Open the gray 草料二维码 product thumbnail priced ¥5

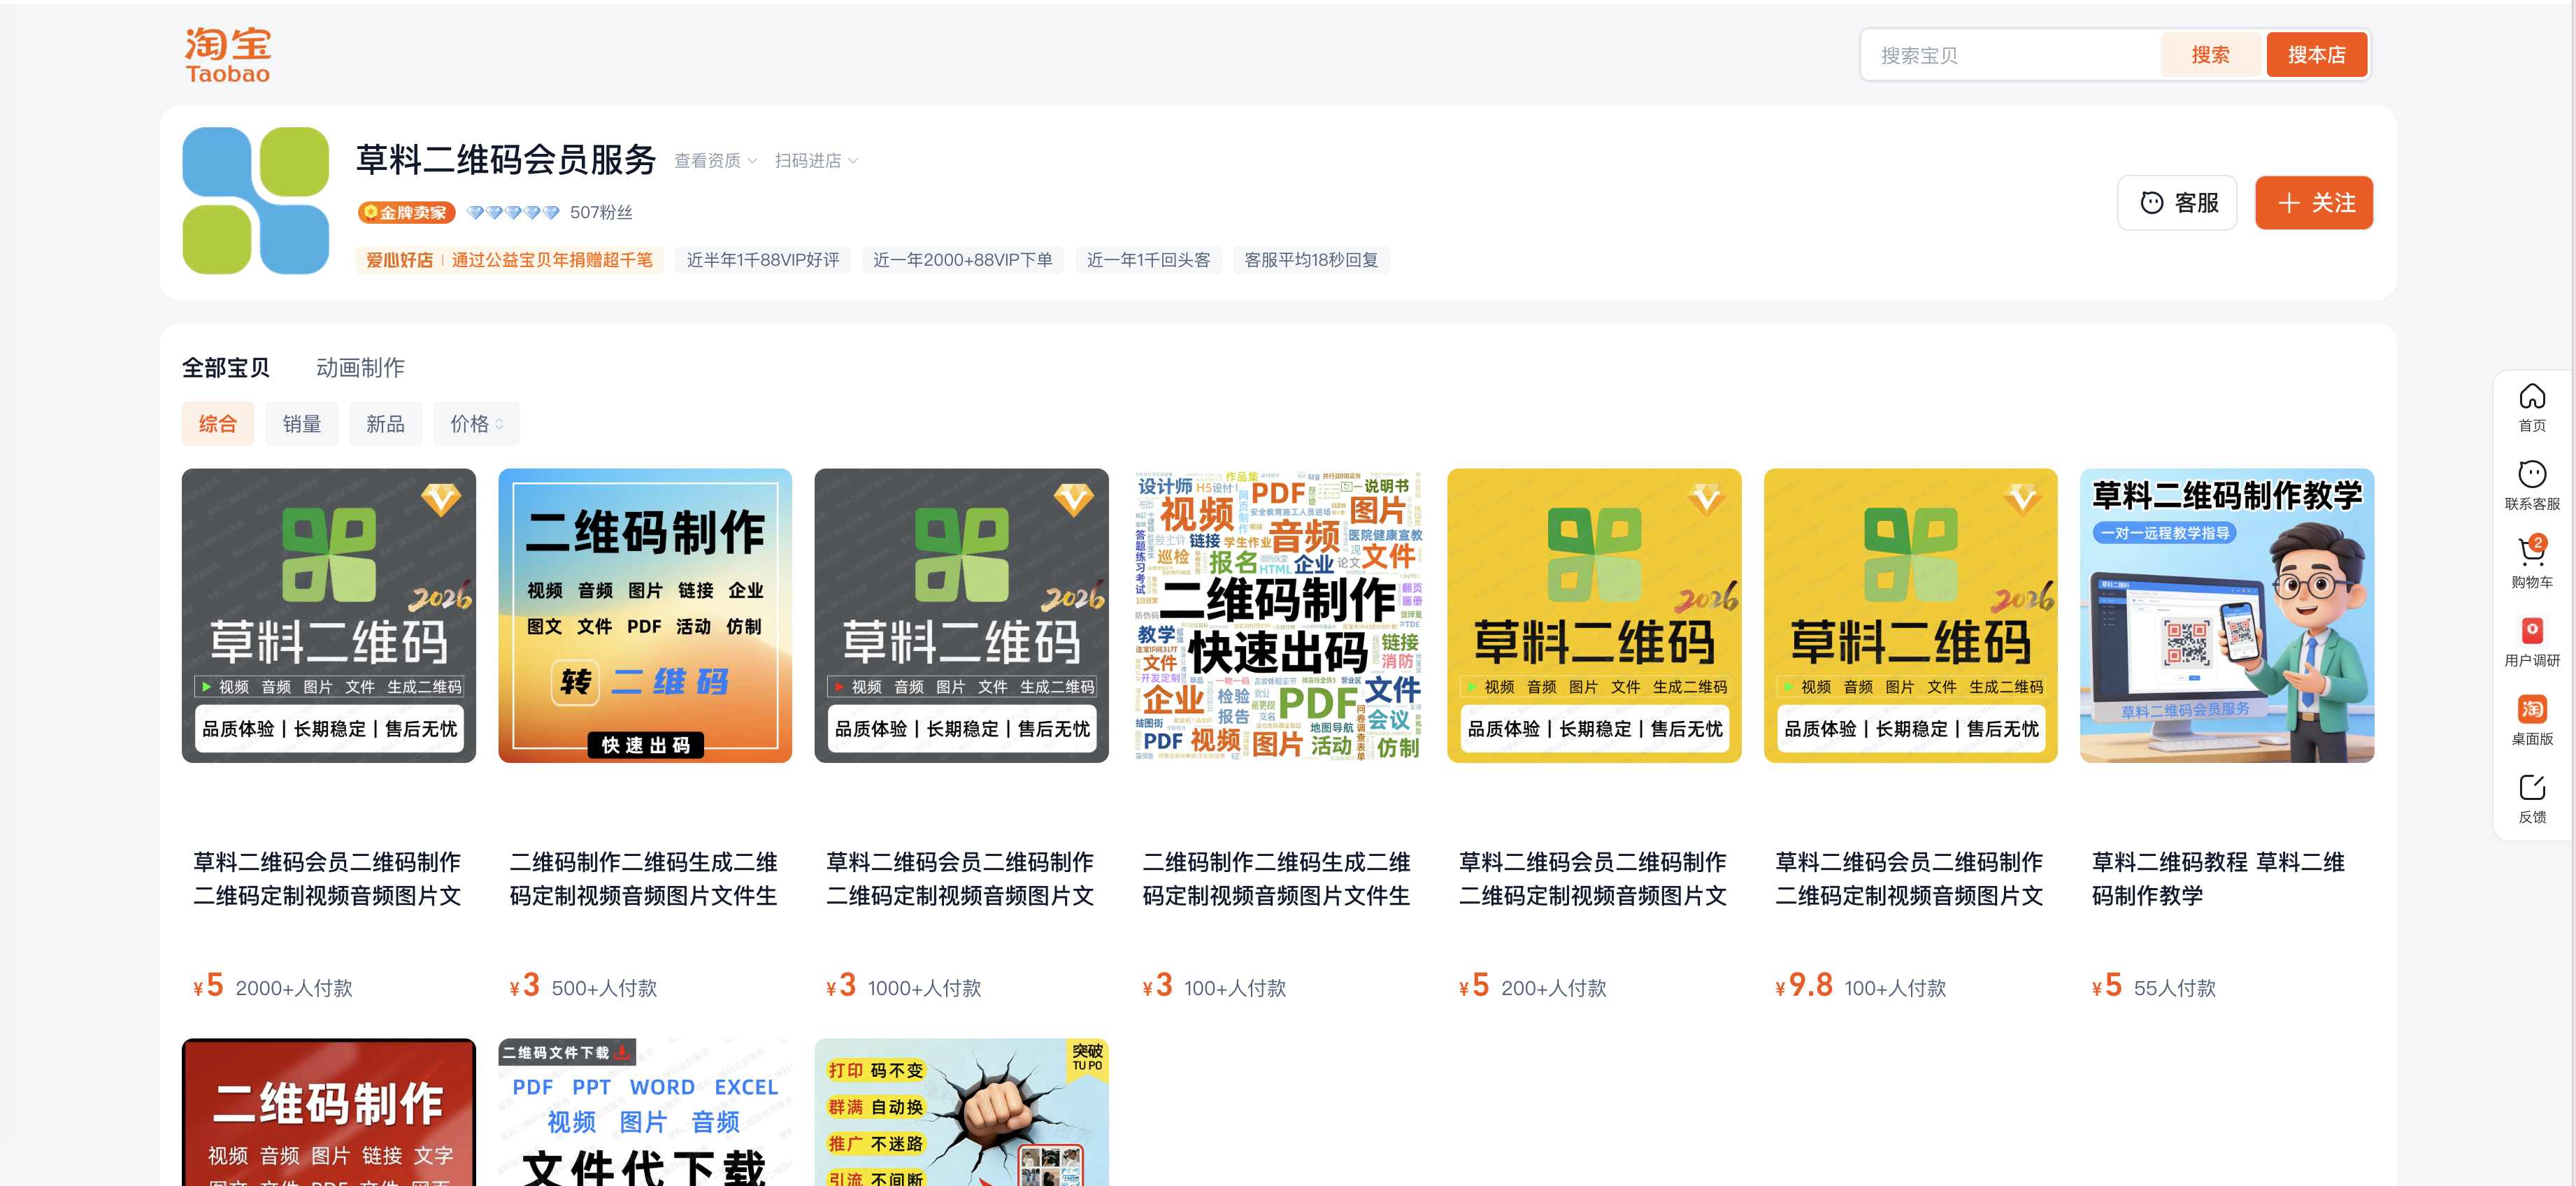coord(329,616)
